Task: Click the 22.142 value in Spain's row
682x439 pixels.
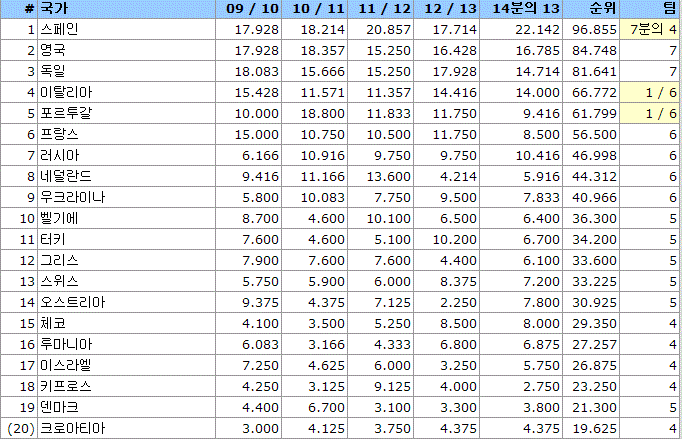Action: coord(538,30)
